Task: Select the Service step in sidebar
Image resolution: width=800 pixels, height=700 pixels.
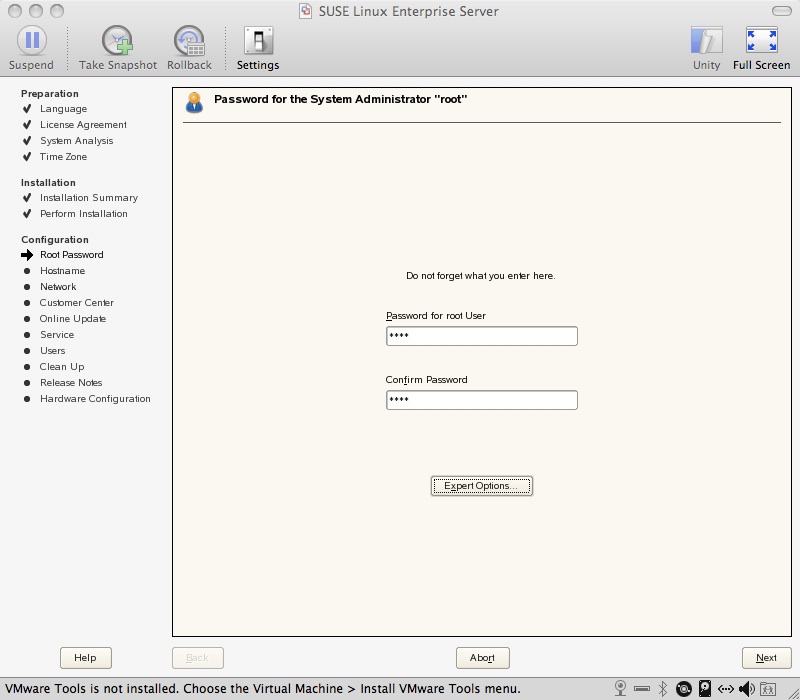Action: coord(57,335)
